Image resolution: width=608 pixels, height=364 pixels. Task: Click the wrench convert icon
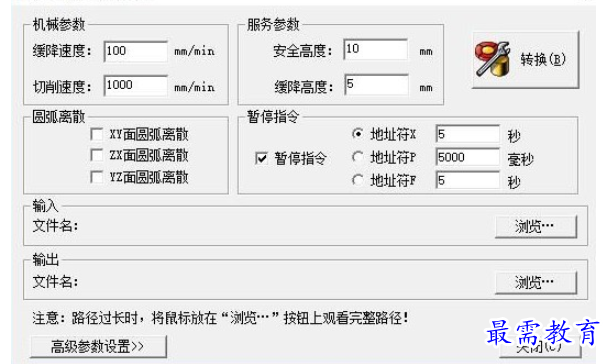point(492,59)
